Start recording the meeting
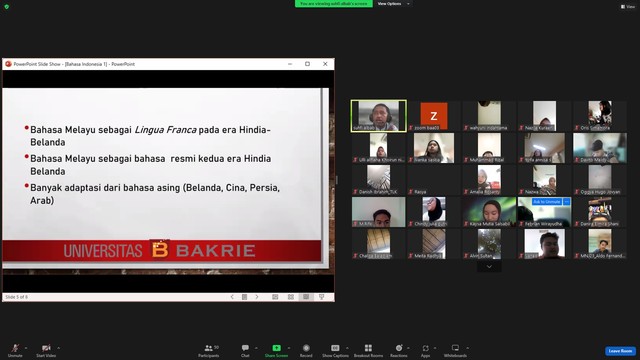The height and width of the screenshot is (360, 640). click(x=306, y=350)
